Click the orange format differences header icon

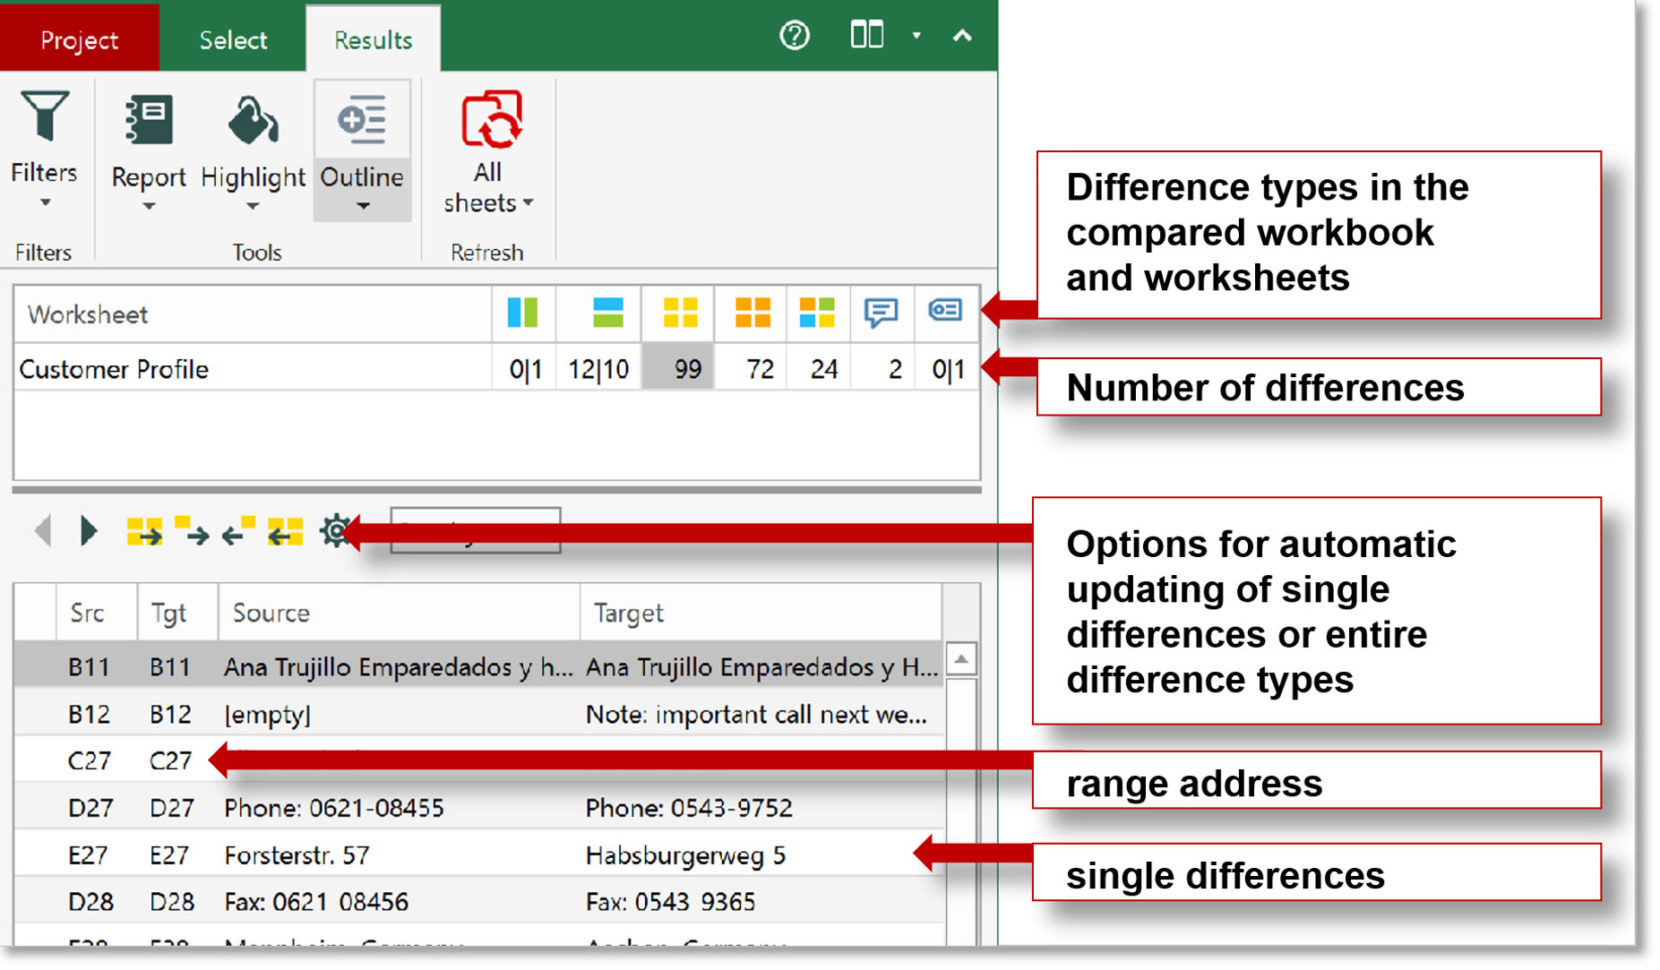pyautogui.click(x=749, y=312)
